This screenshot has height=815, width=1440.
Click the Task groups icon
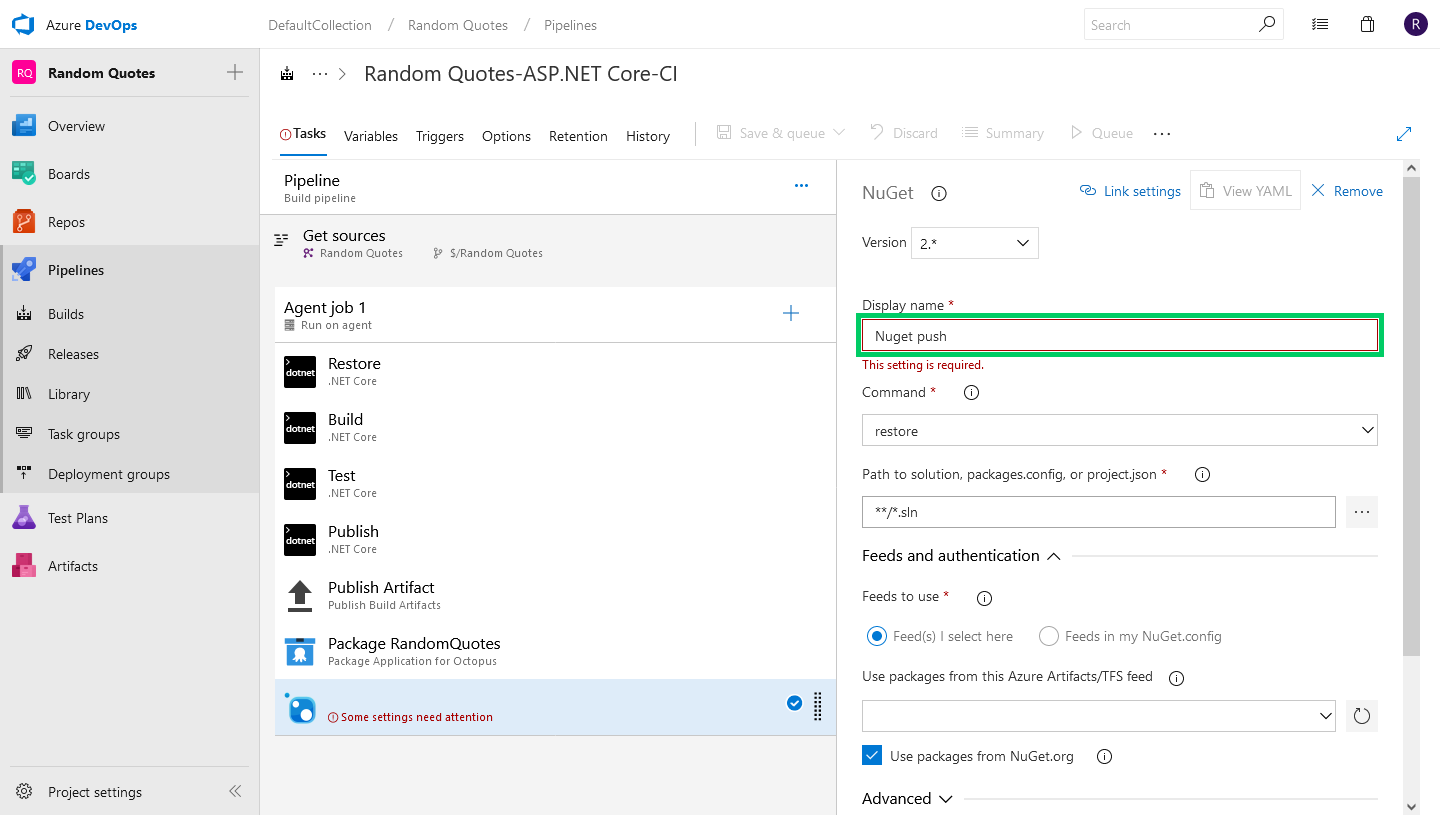[x=25, y=434]
